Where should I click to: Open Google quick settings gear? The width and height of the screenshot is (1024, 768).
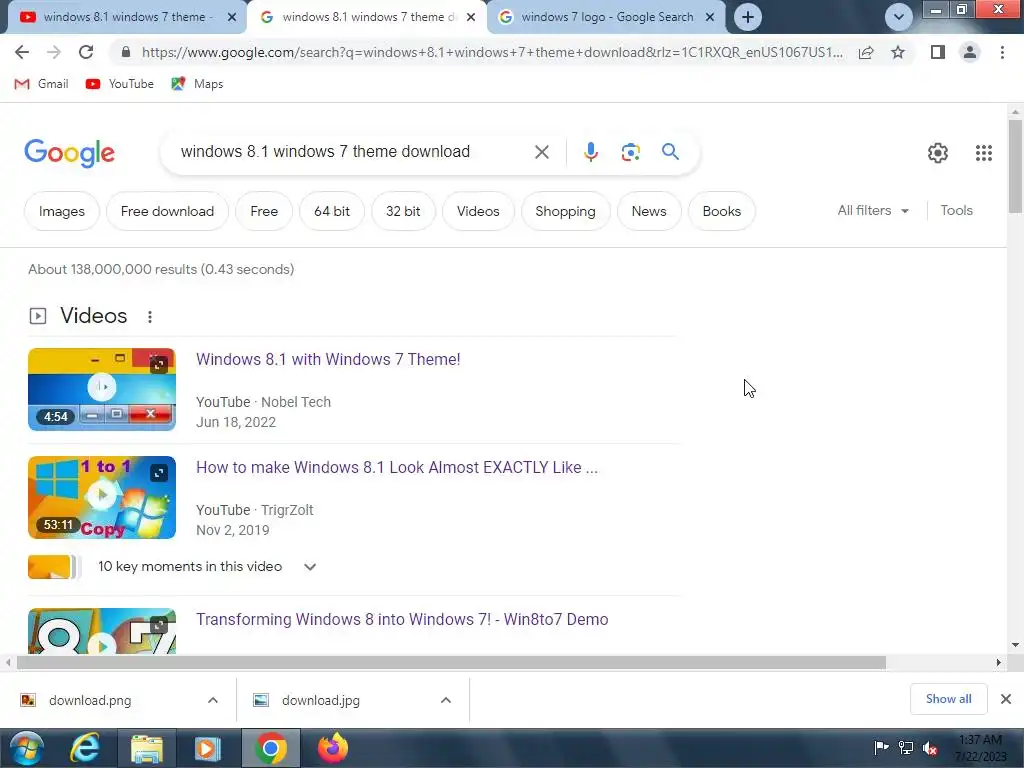click(938, 153)
